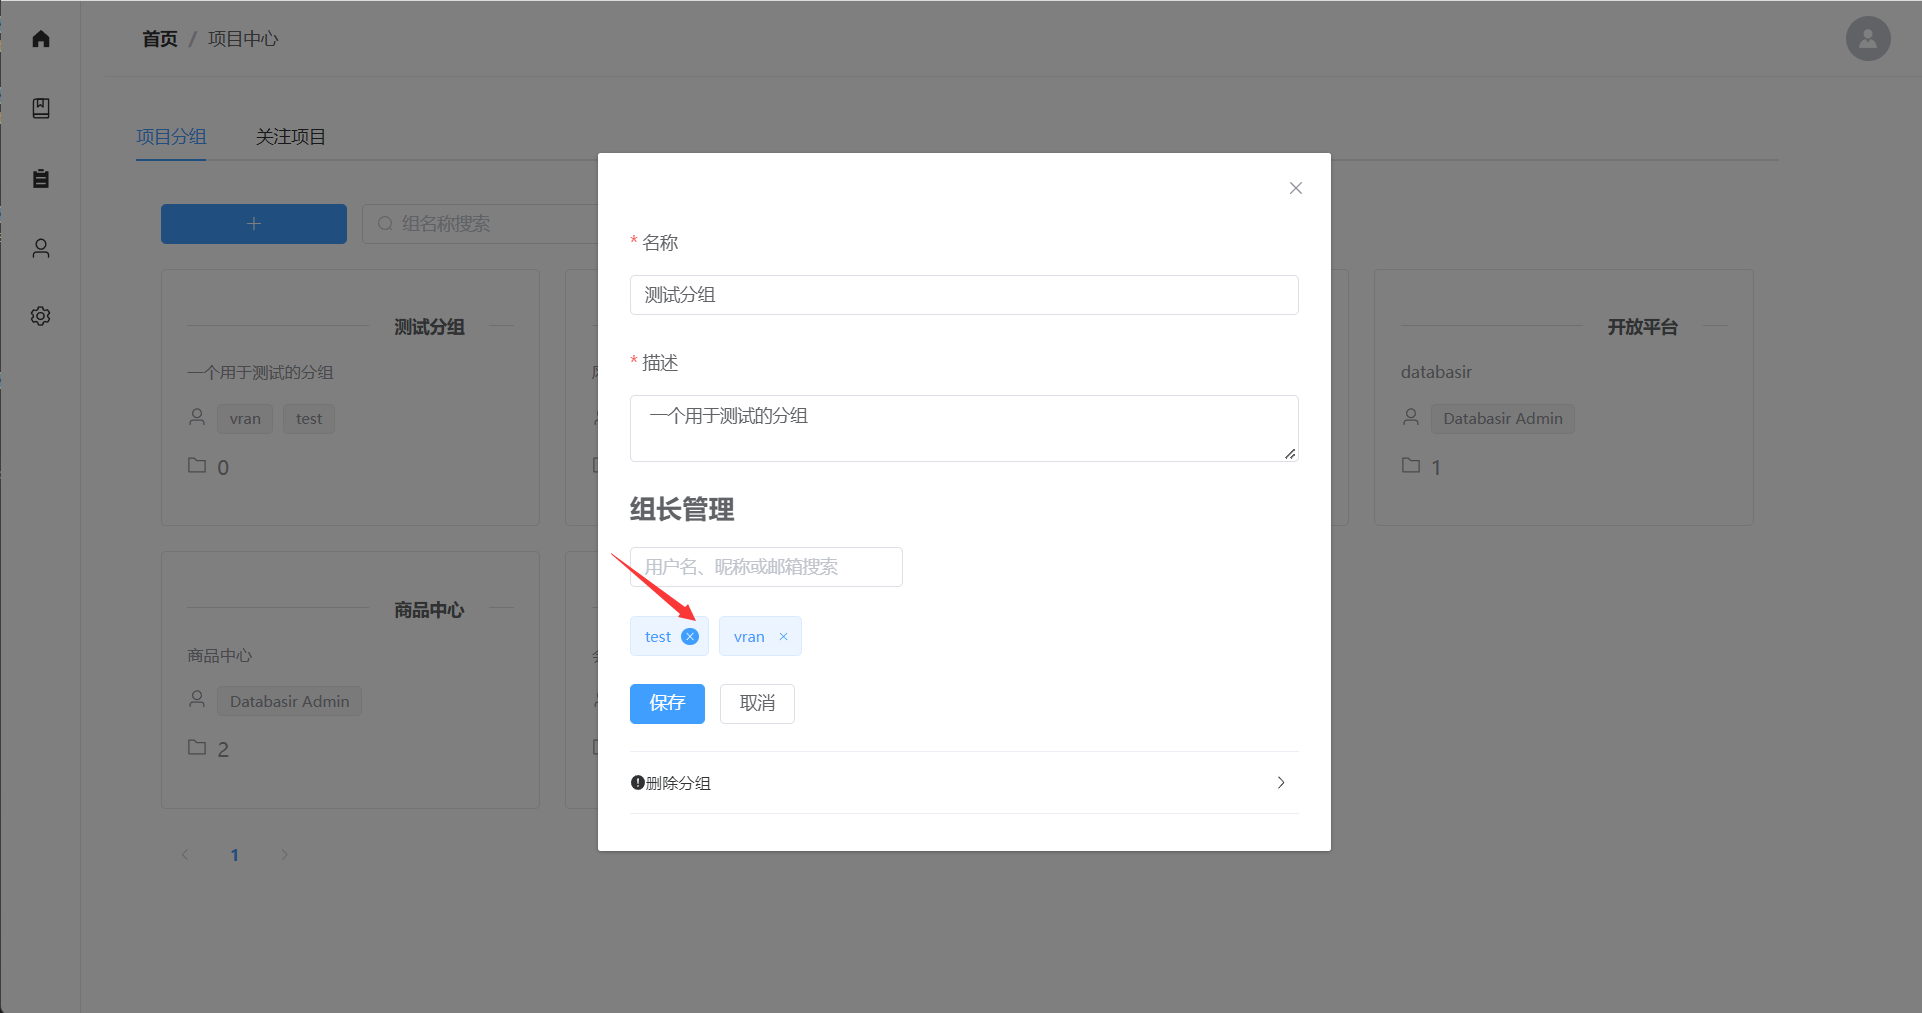Open the user management sidebar icon
Image resolution: width=1922 pixels, height=1013 pixels.
(41, 248)
